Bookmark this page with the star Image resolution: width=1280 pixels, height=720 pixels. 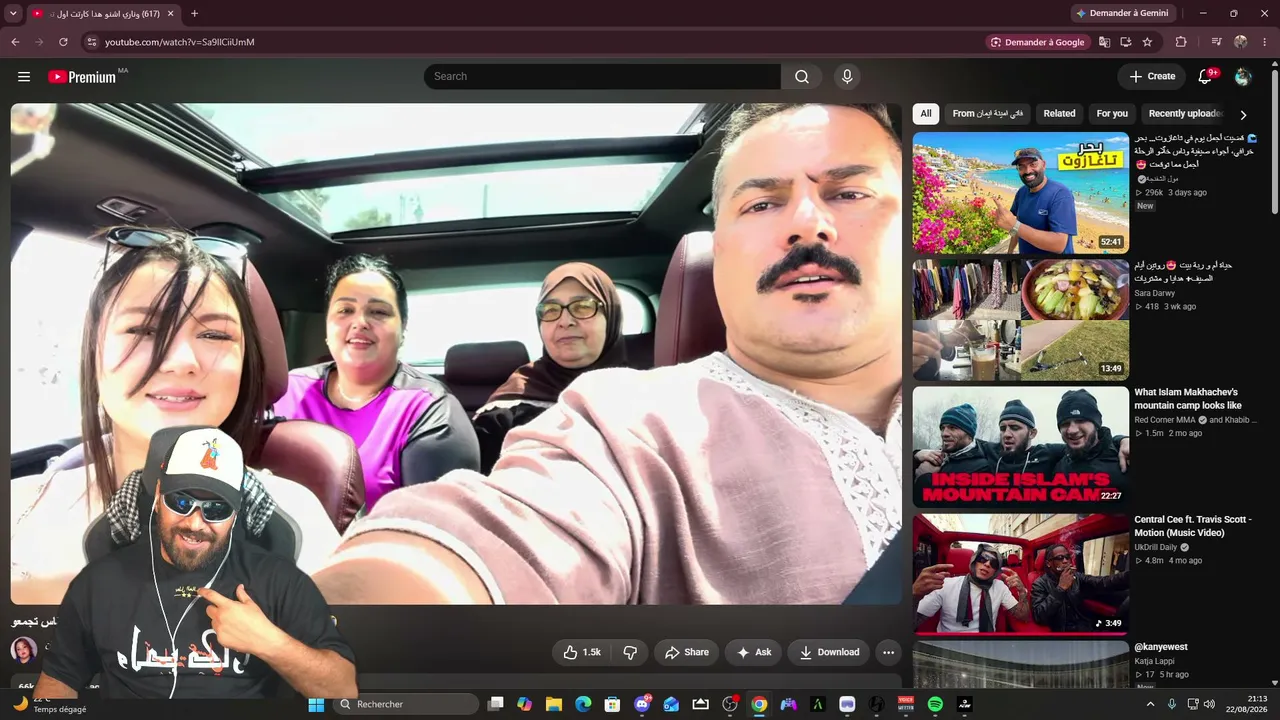coord(1147,42)
